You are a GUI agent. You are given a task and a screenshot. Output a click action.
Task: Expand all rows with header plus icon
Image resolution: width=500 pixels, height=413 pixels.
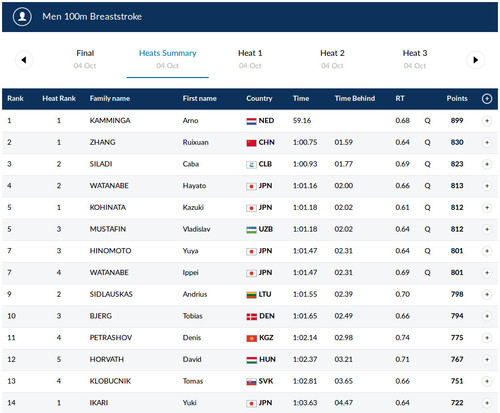[487, 99]
